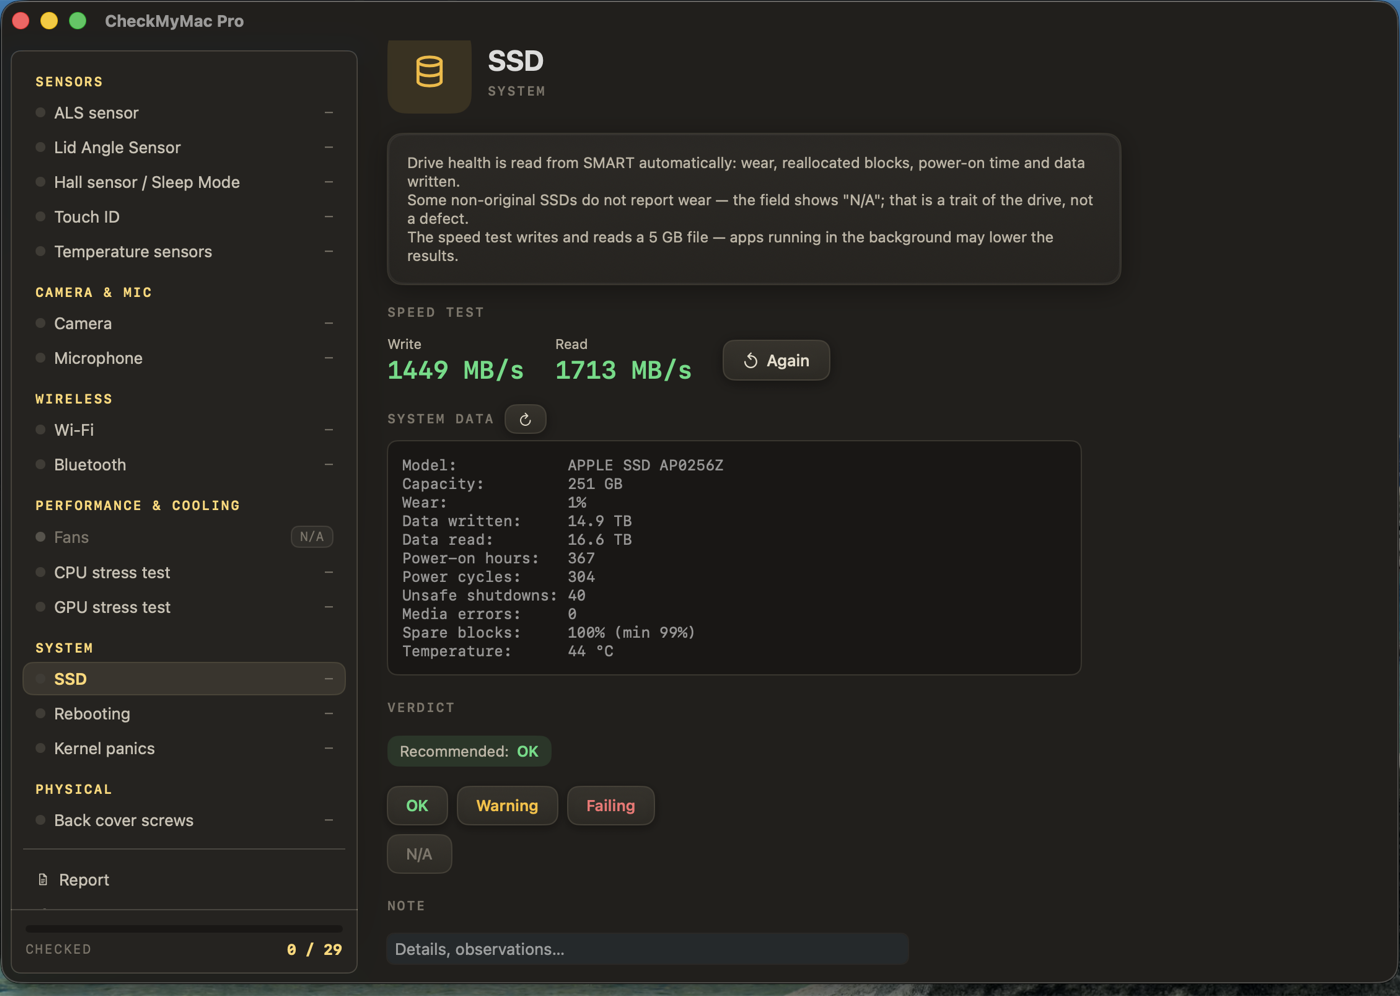This screenshot has width=1400, height=996.
Task: Go to Kernel panics check
Action: point(184,749)
